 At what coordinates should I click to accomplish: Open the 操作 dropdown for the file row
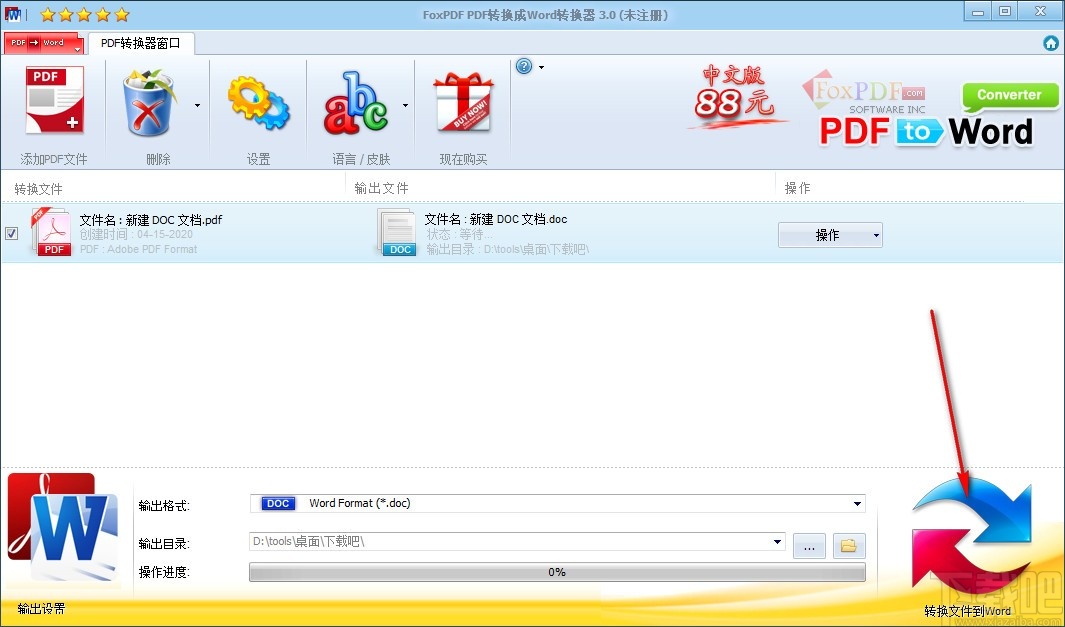coord(830,235)
